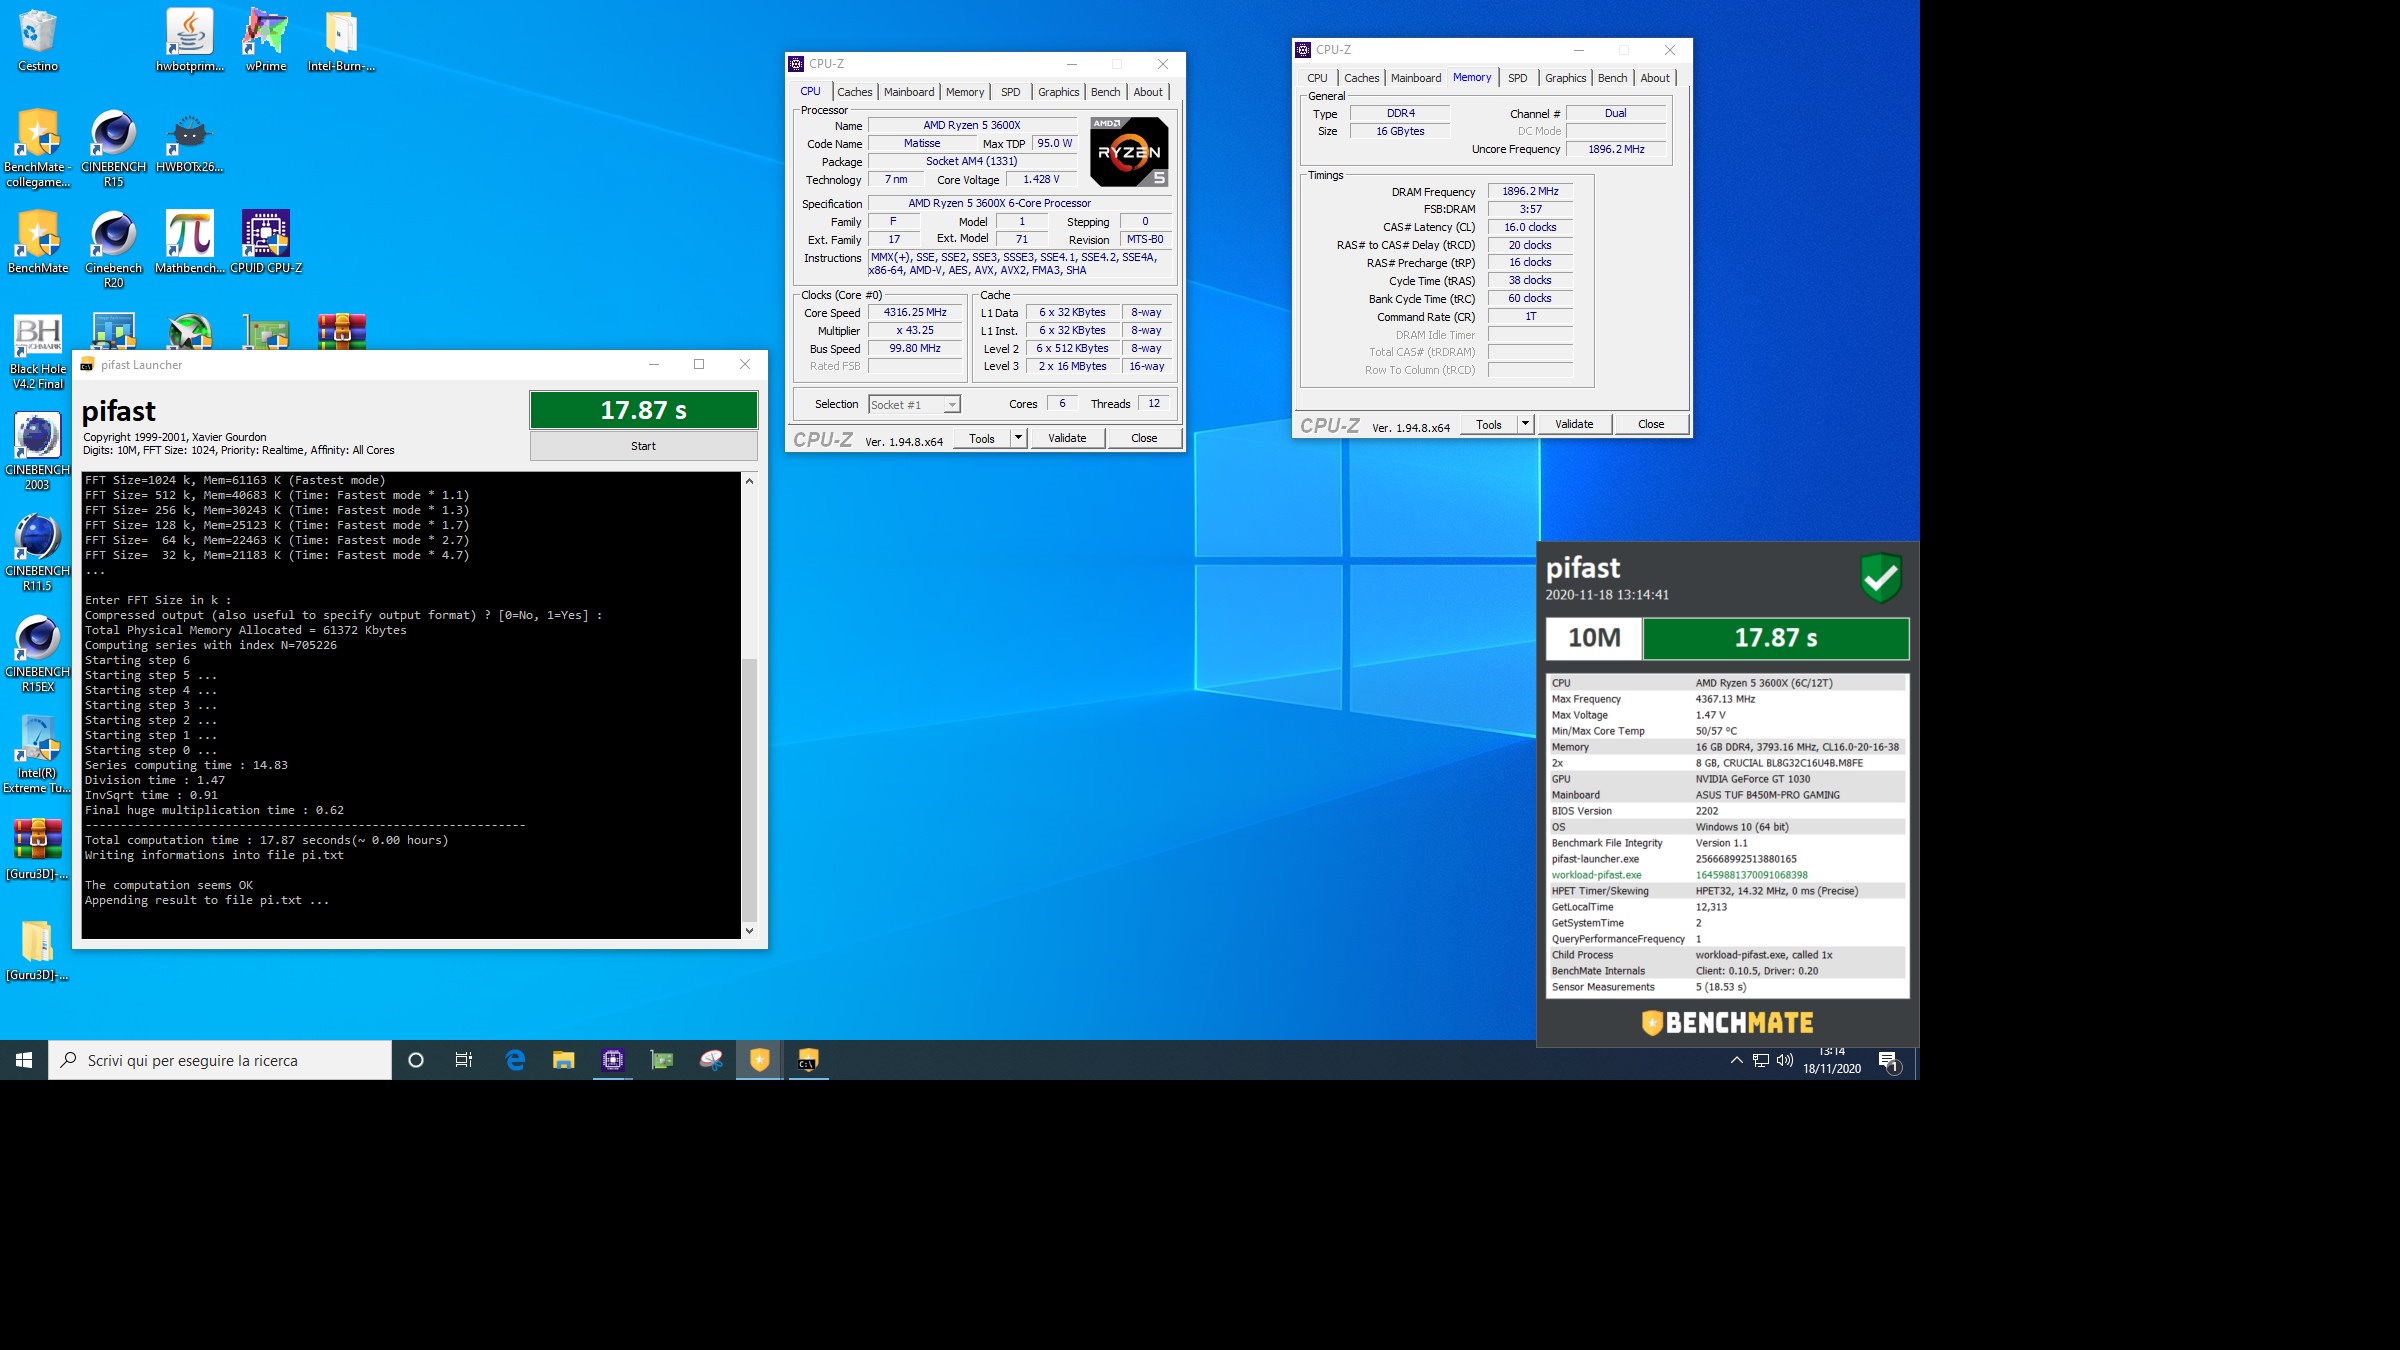Launch CINEBENCH R15EX desktop icon

tap(38, 654)
